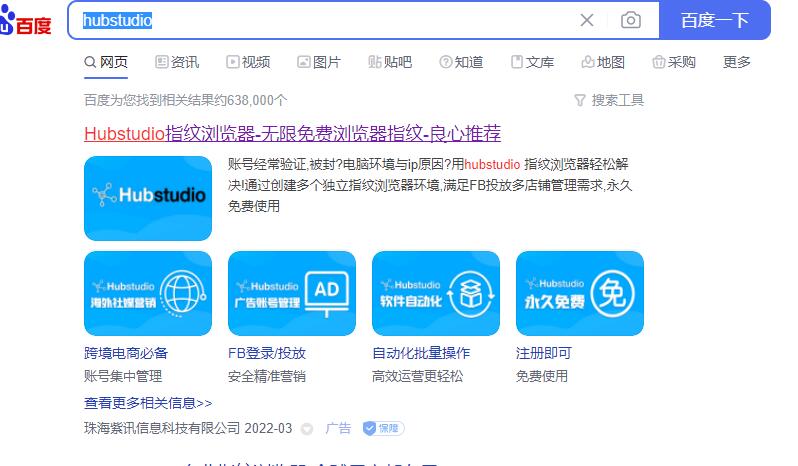Screen dimensions: 798x466
Task: Go to the 知道 tab
Action: pyautogui.click(x=461, y=62)
